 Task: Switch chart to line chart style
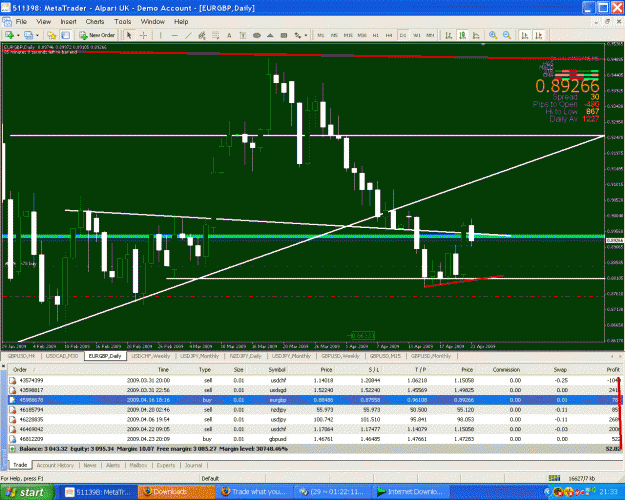[x=476, y=35]
